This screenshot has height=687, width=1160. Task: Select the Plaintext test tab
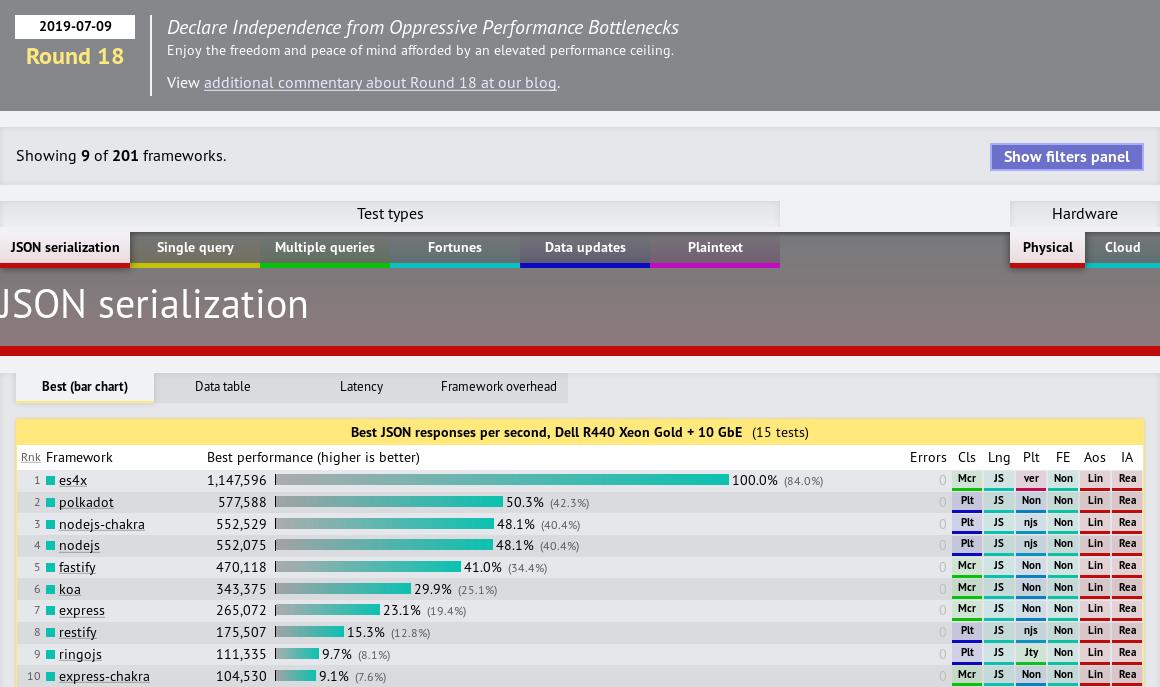[x=715, y=248]
